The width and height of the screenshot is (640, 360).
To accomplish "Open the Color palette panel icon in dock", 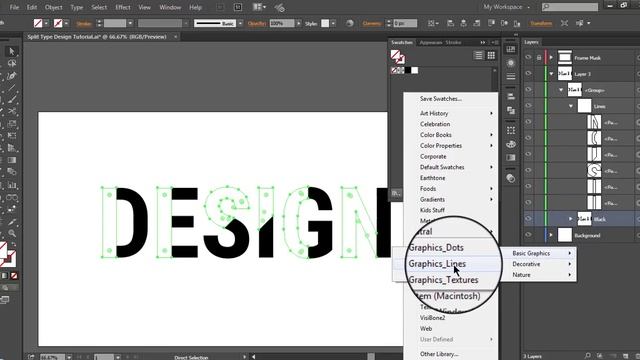I will 511,144.
